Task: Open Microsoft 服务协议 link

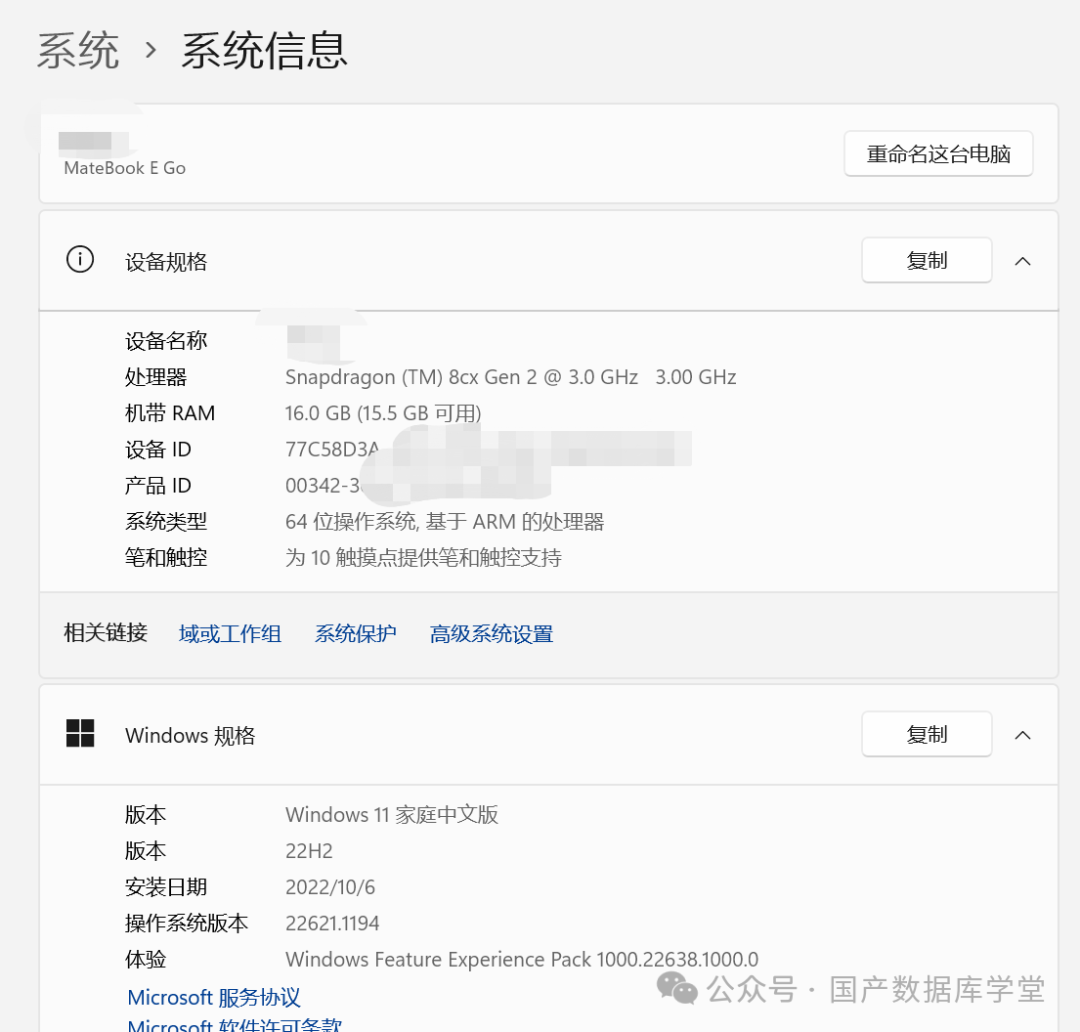Action: point(214,998)
